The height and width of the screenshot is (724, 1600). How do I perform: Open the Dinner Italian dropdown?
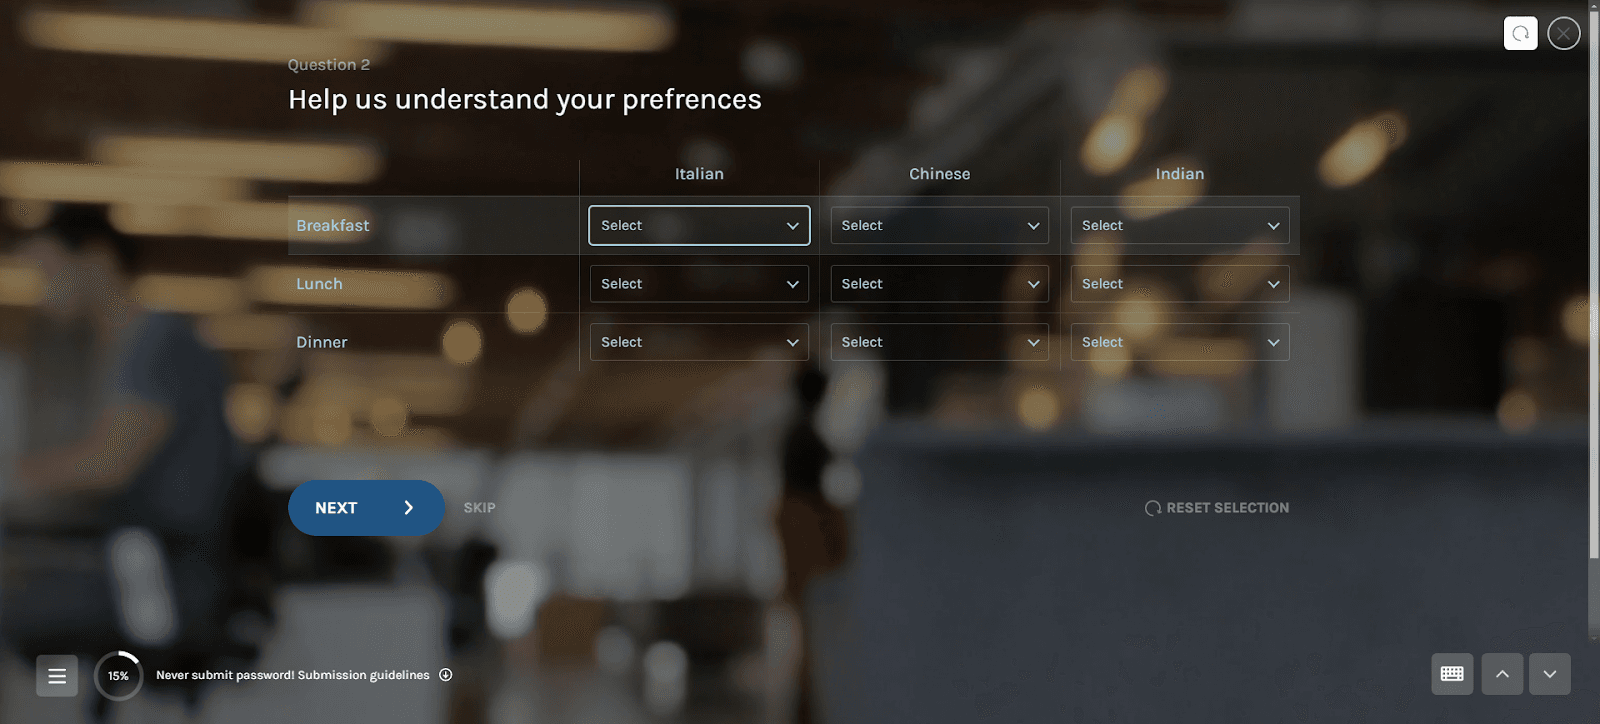click(x=699, y=342)
